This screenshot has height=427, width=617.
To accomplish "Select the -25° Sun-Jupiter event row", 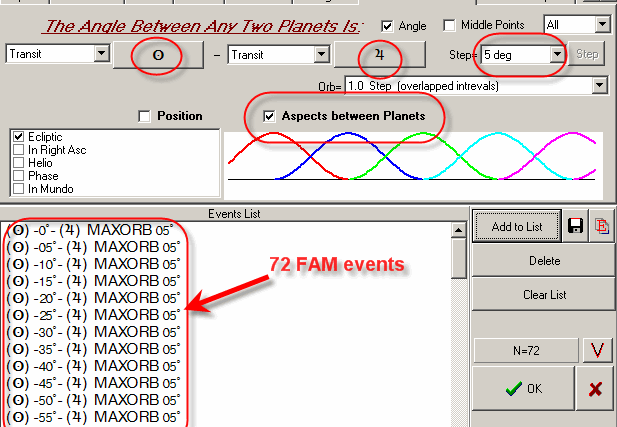I will click(95, 314).
